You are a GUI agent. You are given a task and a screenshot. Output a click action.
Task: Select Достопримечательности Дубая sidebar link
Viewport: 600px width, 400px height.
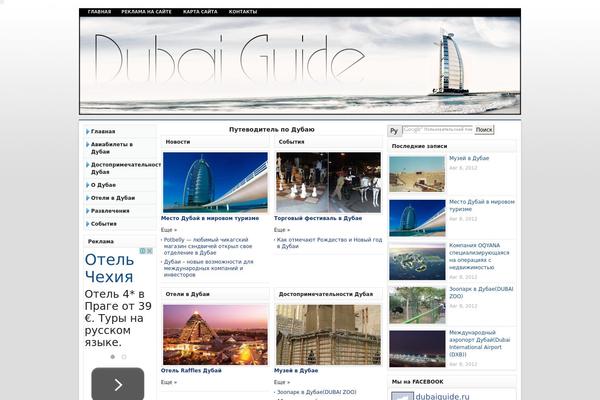click(x=126, y=168)
